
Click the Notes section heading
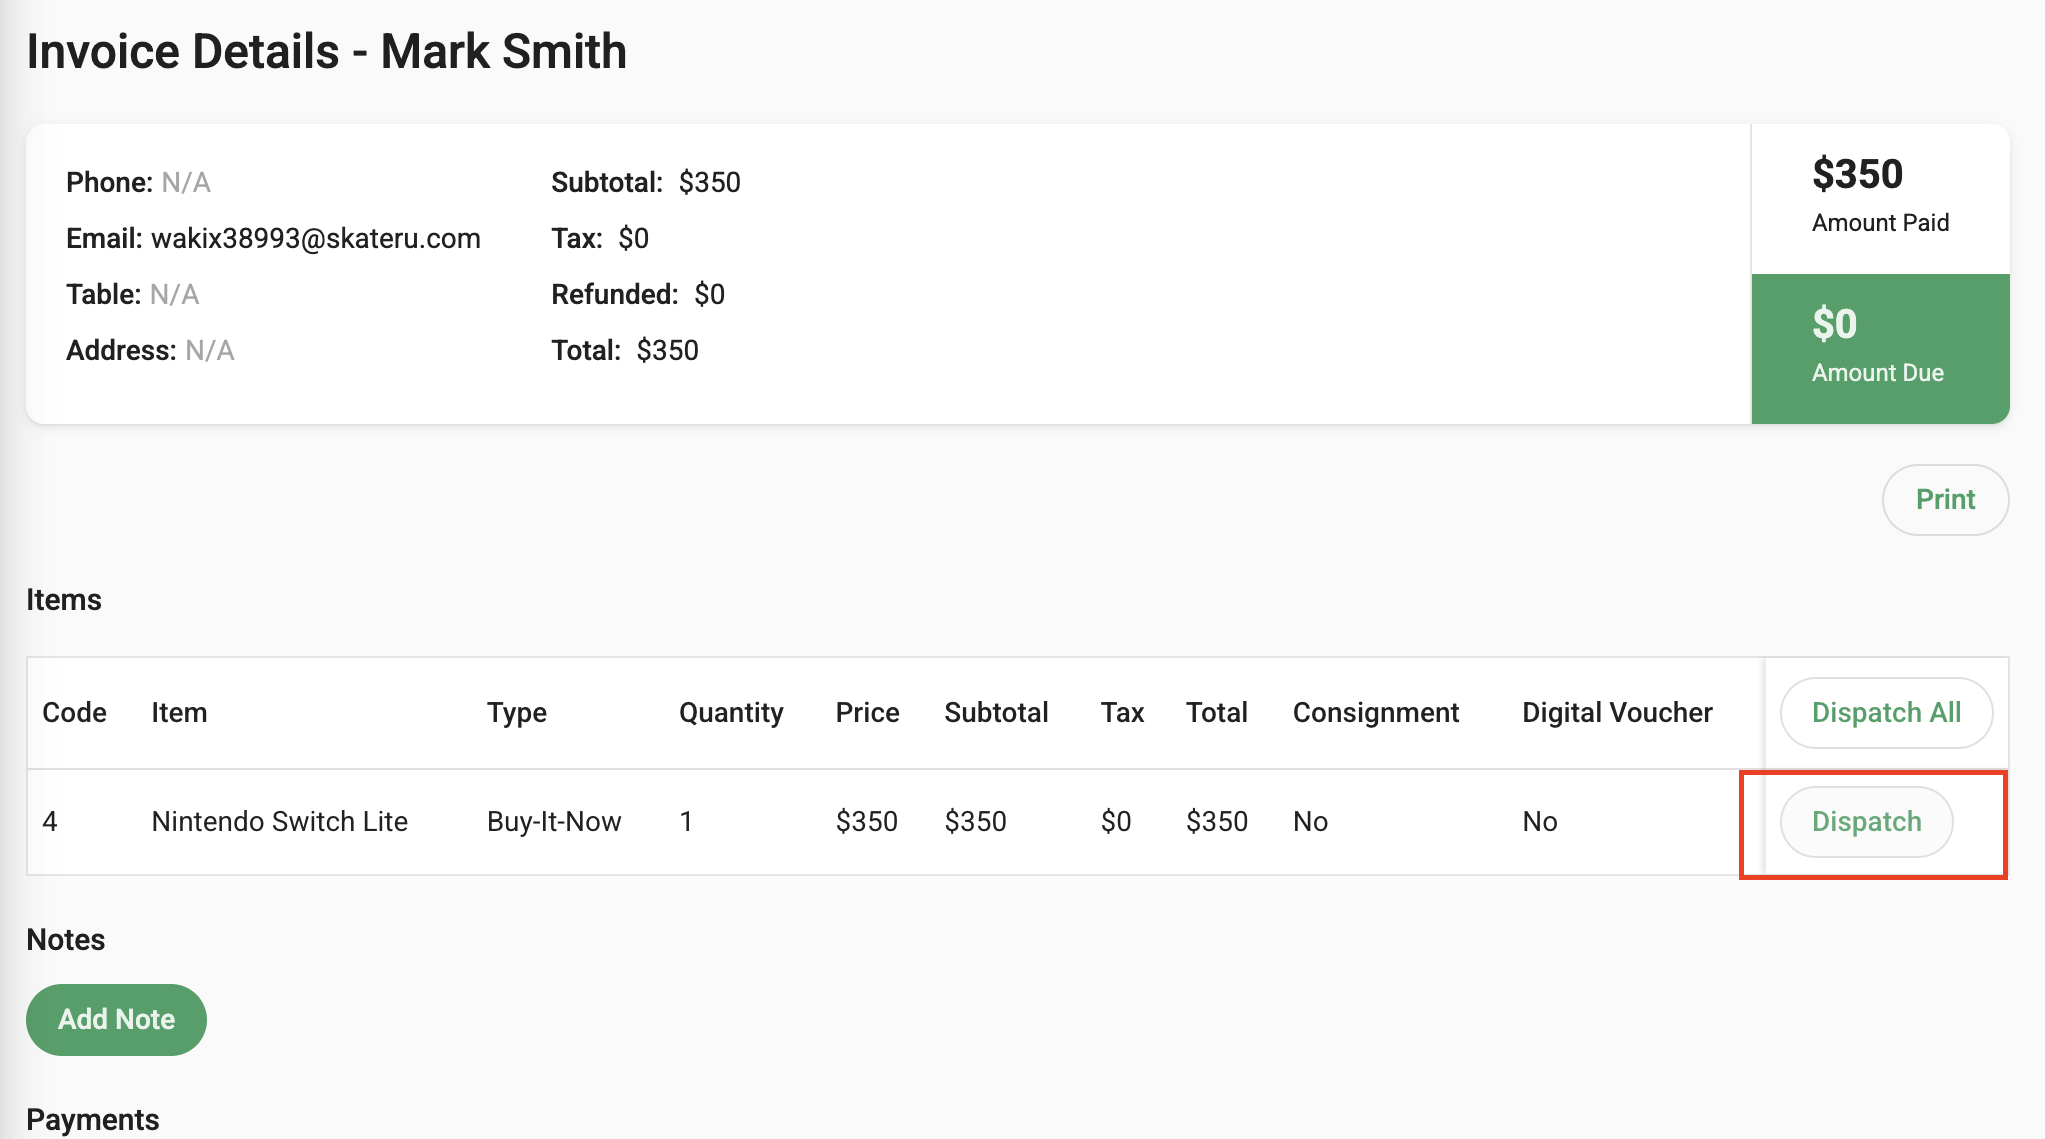[65, 940]
